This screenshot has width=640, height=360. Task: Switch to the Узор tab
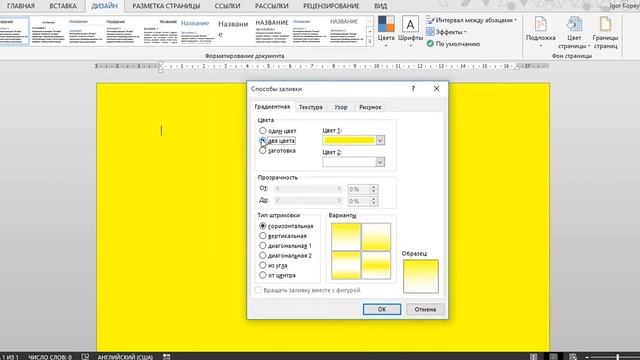pos(340,107)
